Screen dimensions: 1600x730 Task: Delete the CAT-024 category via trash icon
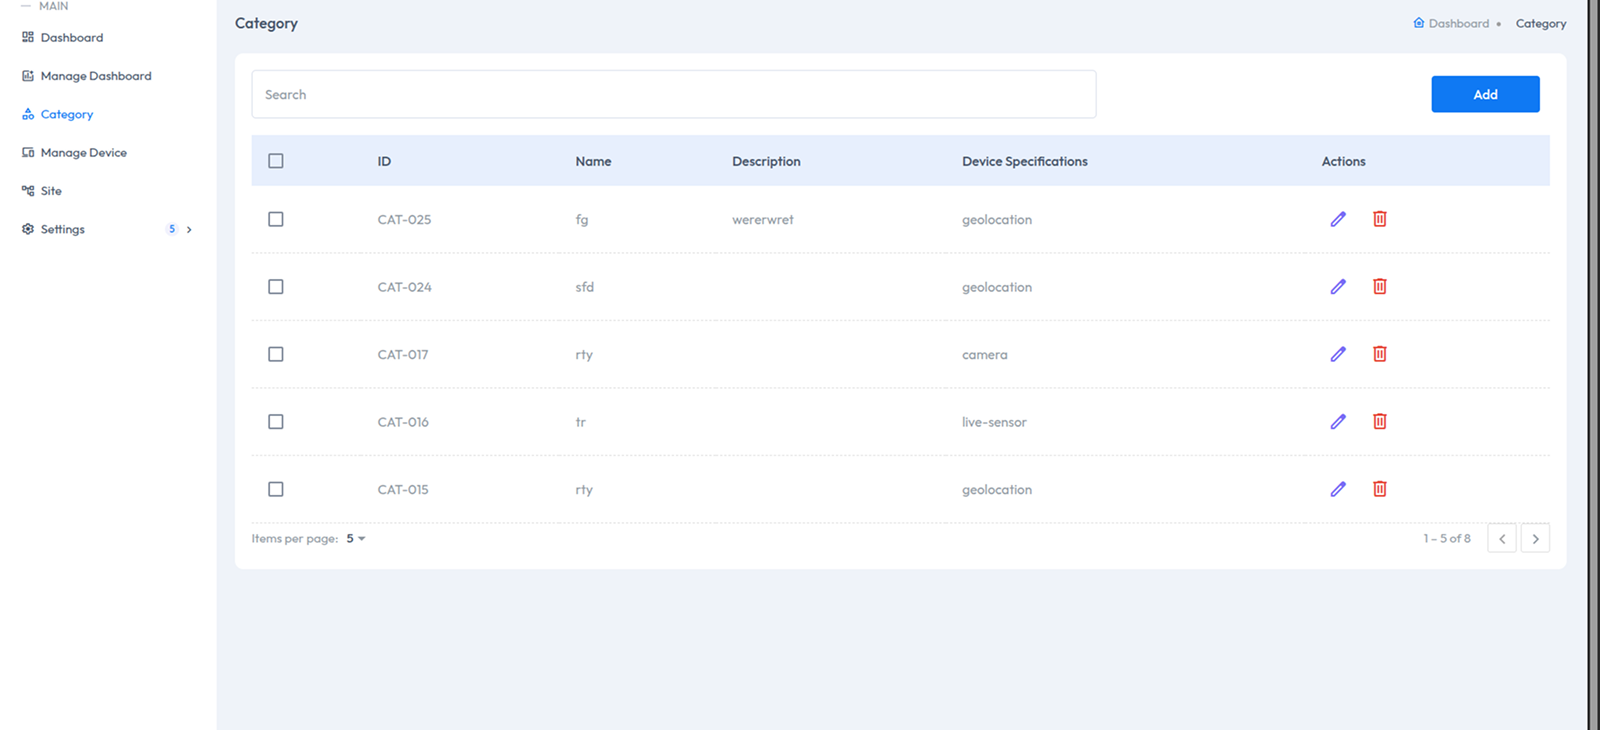[x=1380, y=287]
